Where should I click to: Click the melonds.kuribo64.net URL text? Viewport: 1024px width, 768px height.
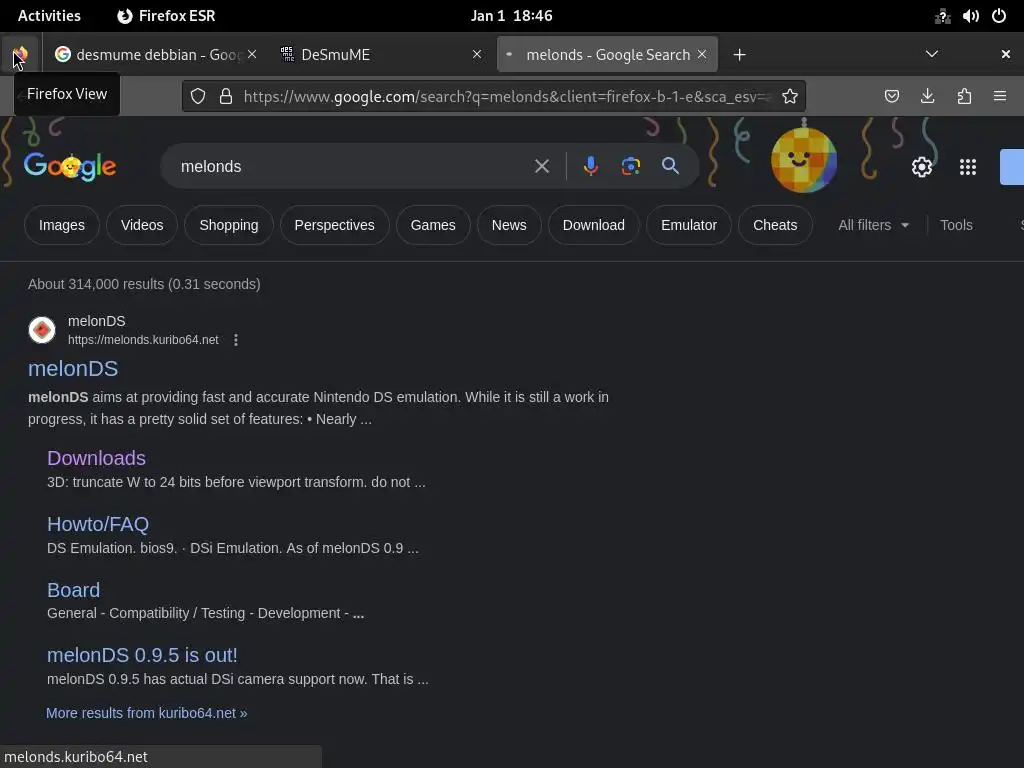pyautogui.click(x=143, y=340)
